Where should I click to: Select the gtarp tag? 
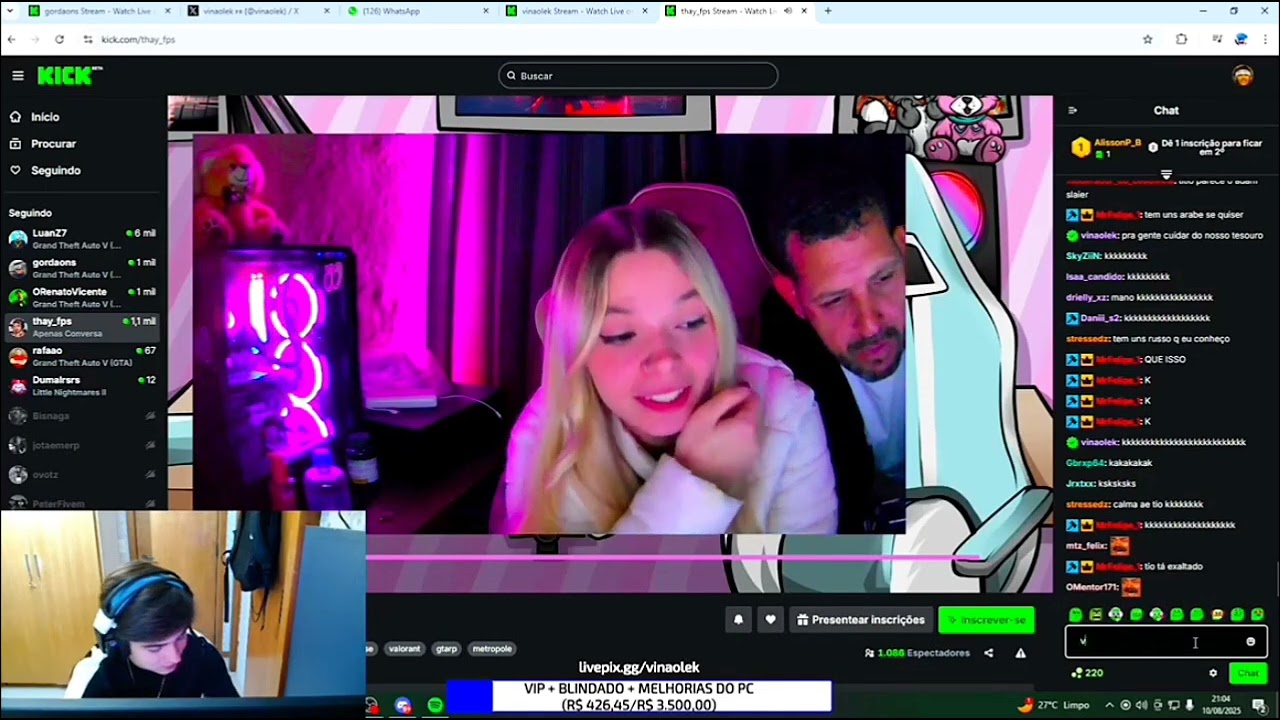click(447, 649)
